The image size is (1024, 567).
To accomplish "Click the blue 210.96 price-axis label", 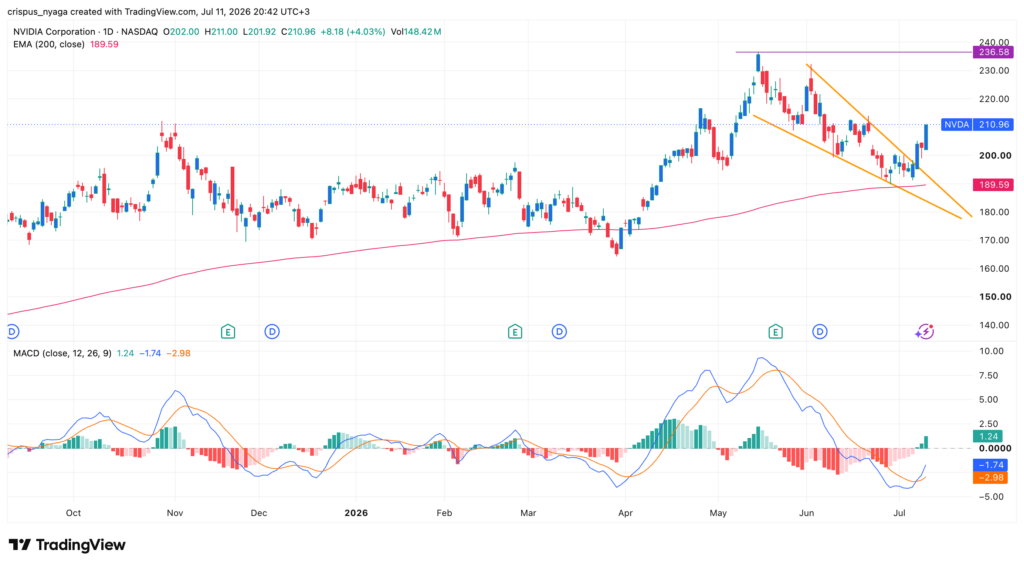I will coord(993,125).
